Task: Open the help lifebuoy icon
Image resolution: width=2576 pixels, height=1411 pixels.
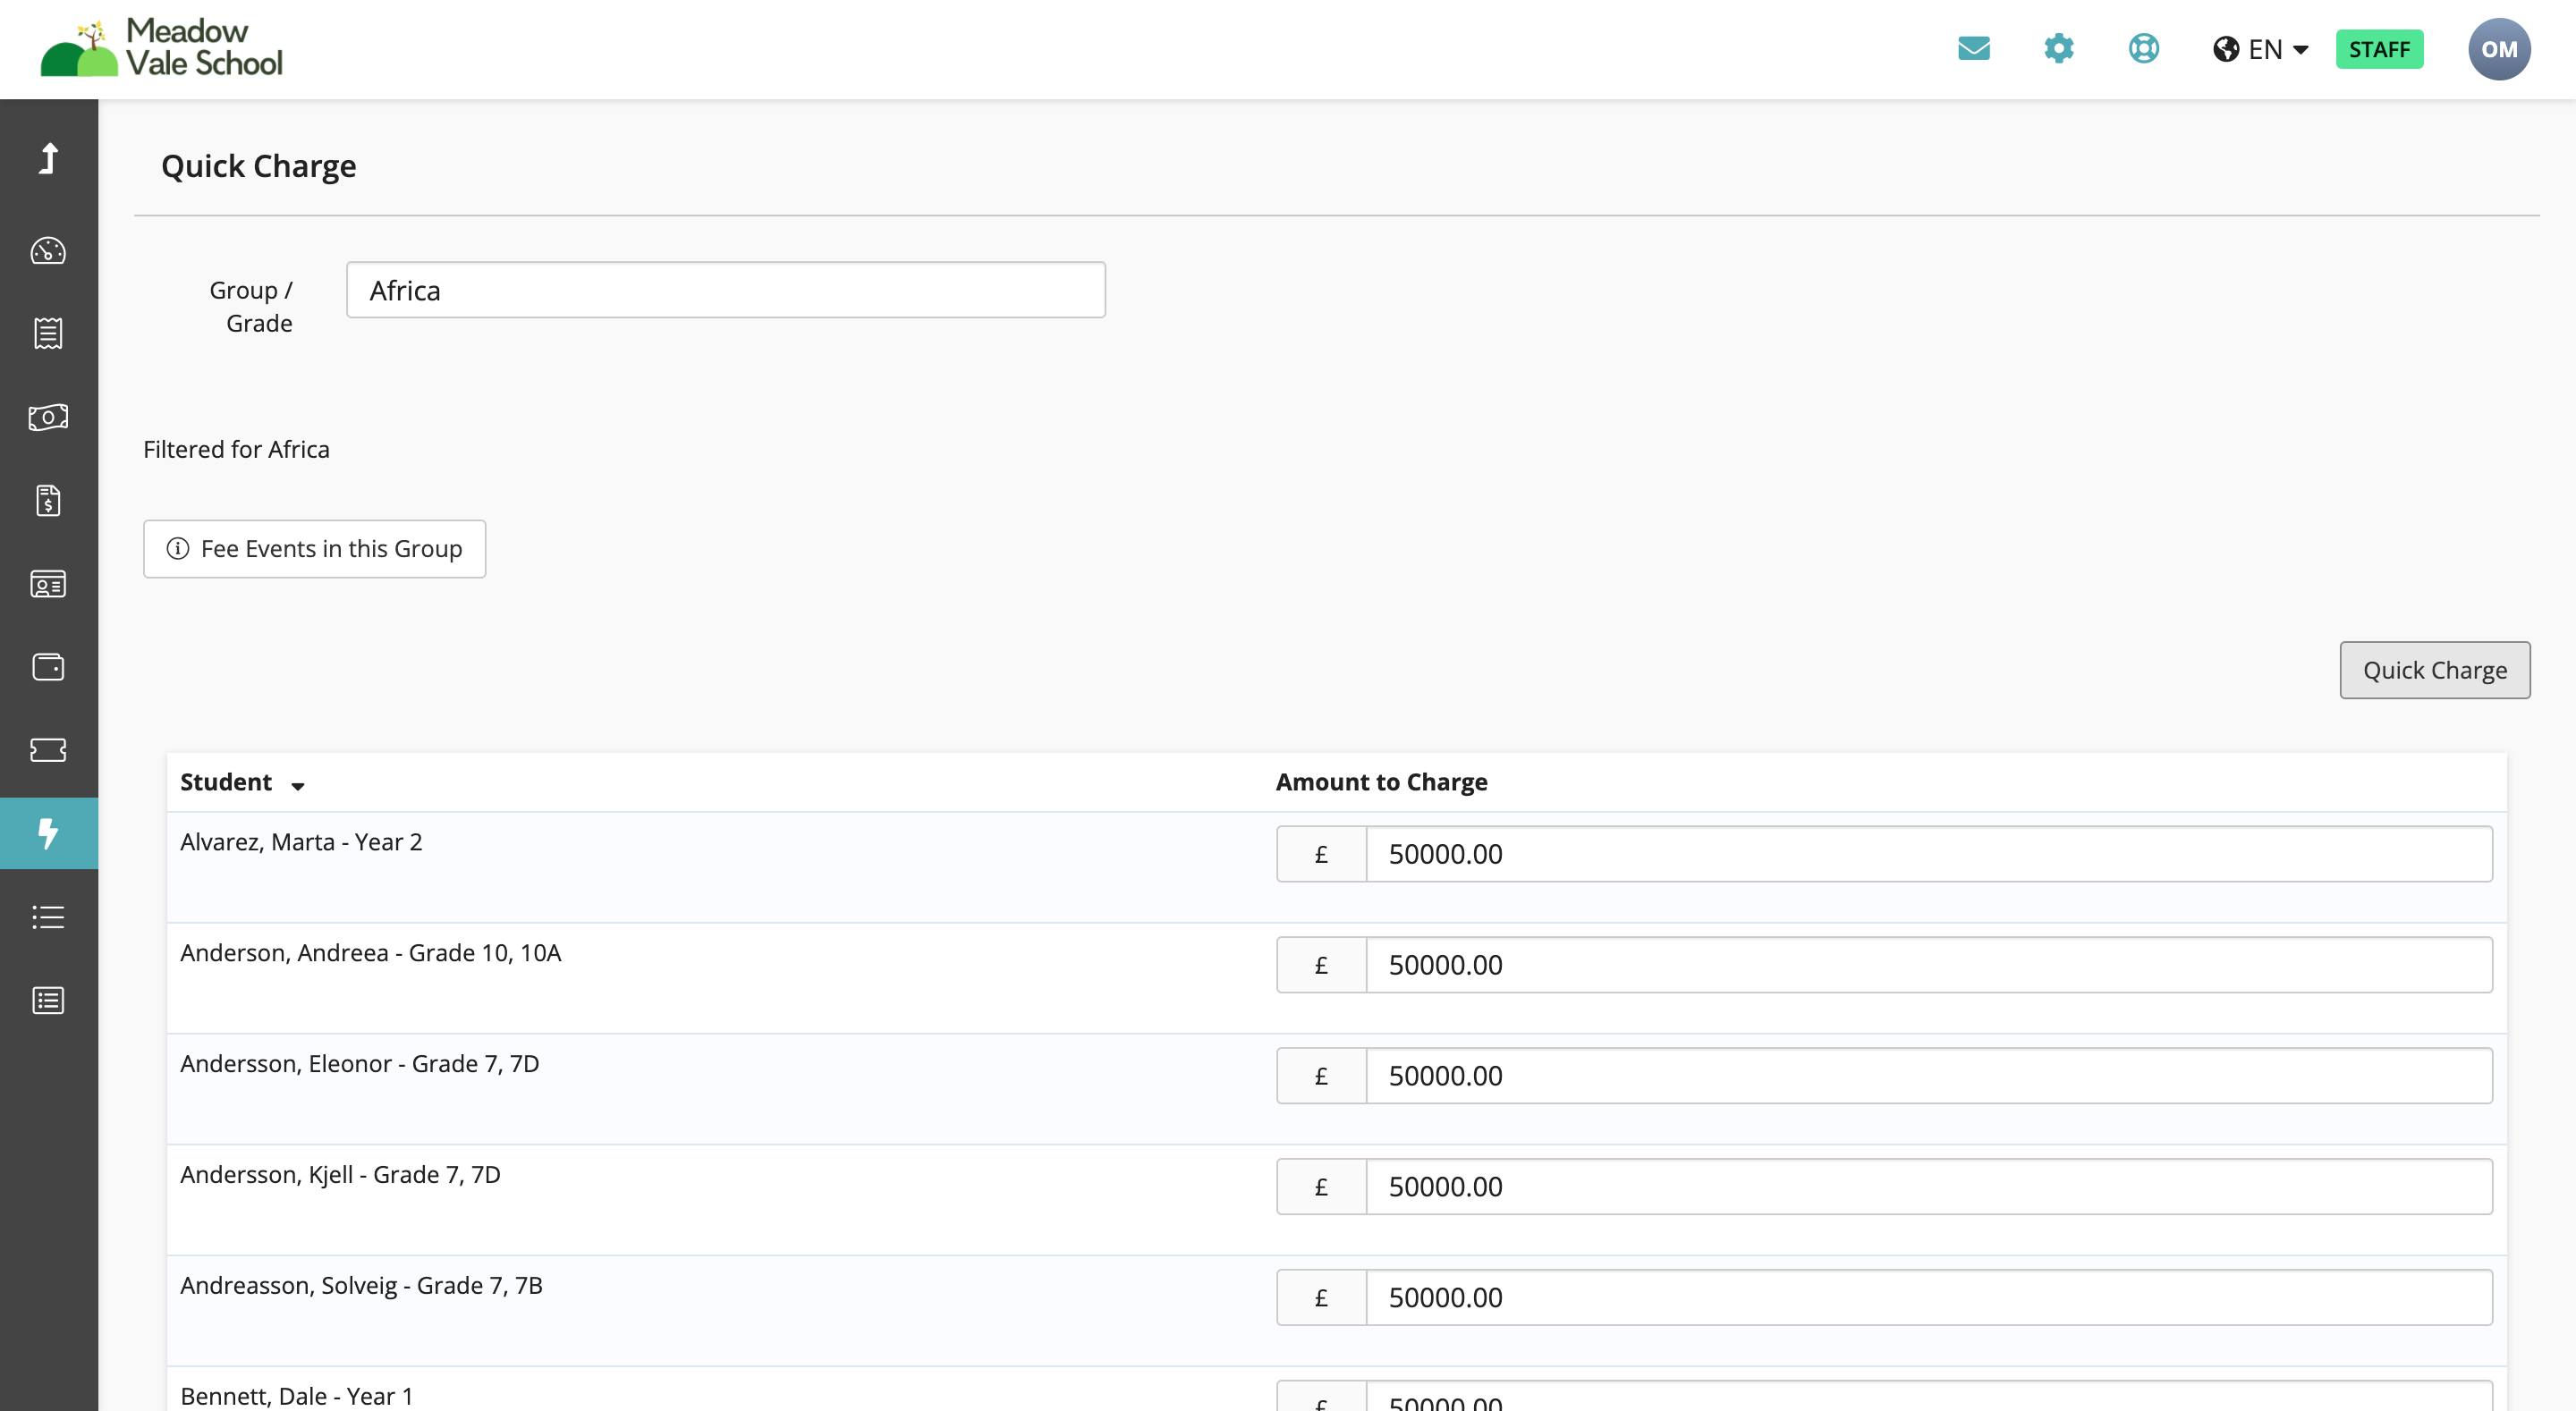Action: (2143, 48)
